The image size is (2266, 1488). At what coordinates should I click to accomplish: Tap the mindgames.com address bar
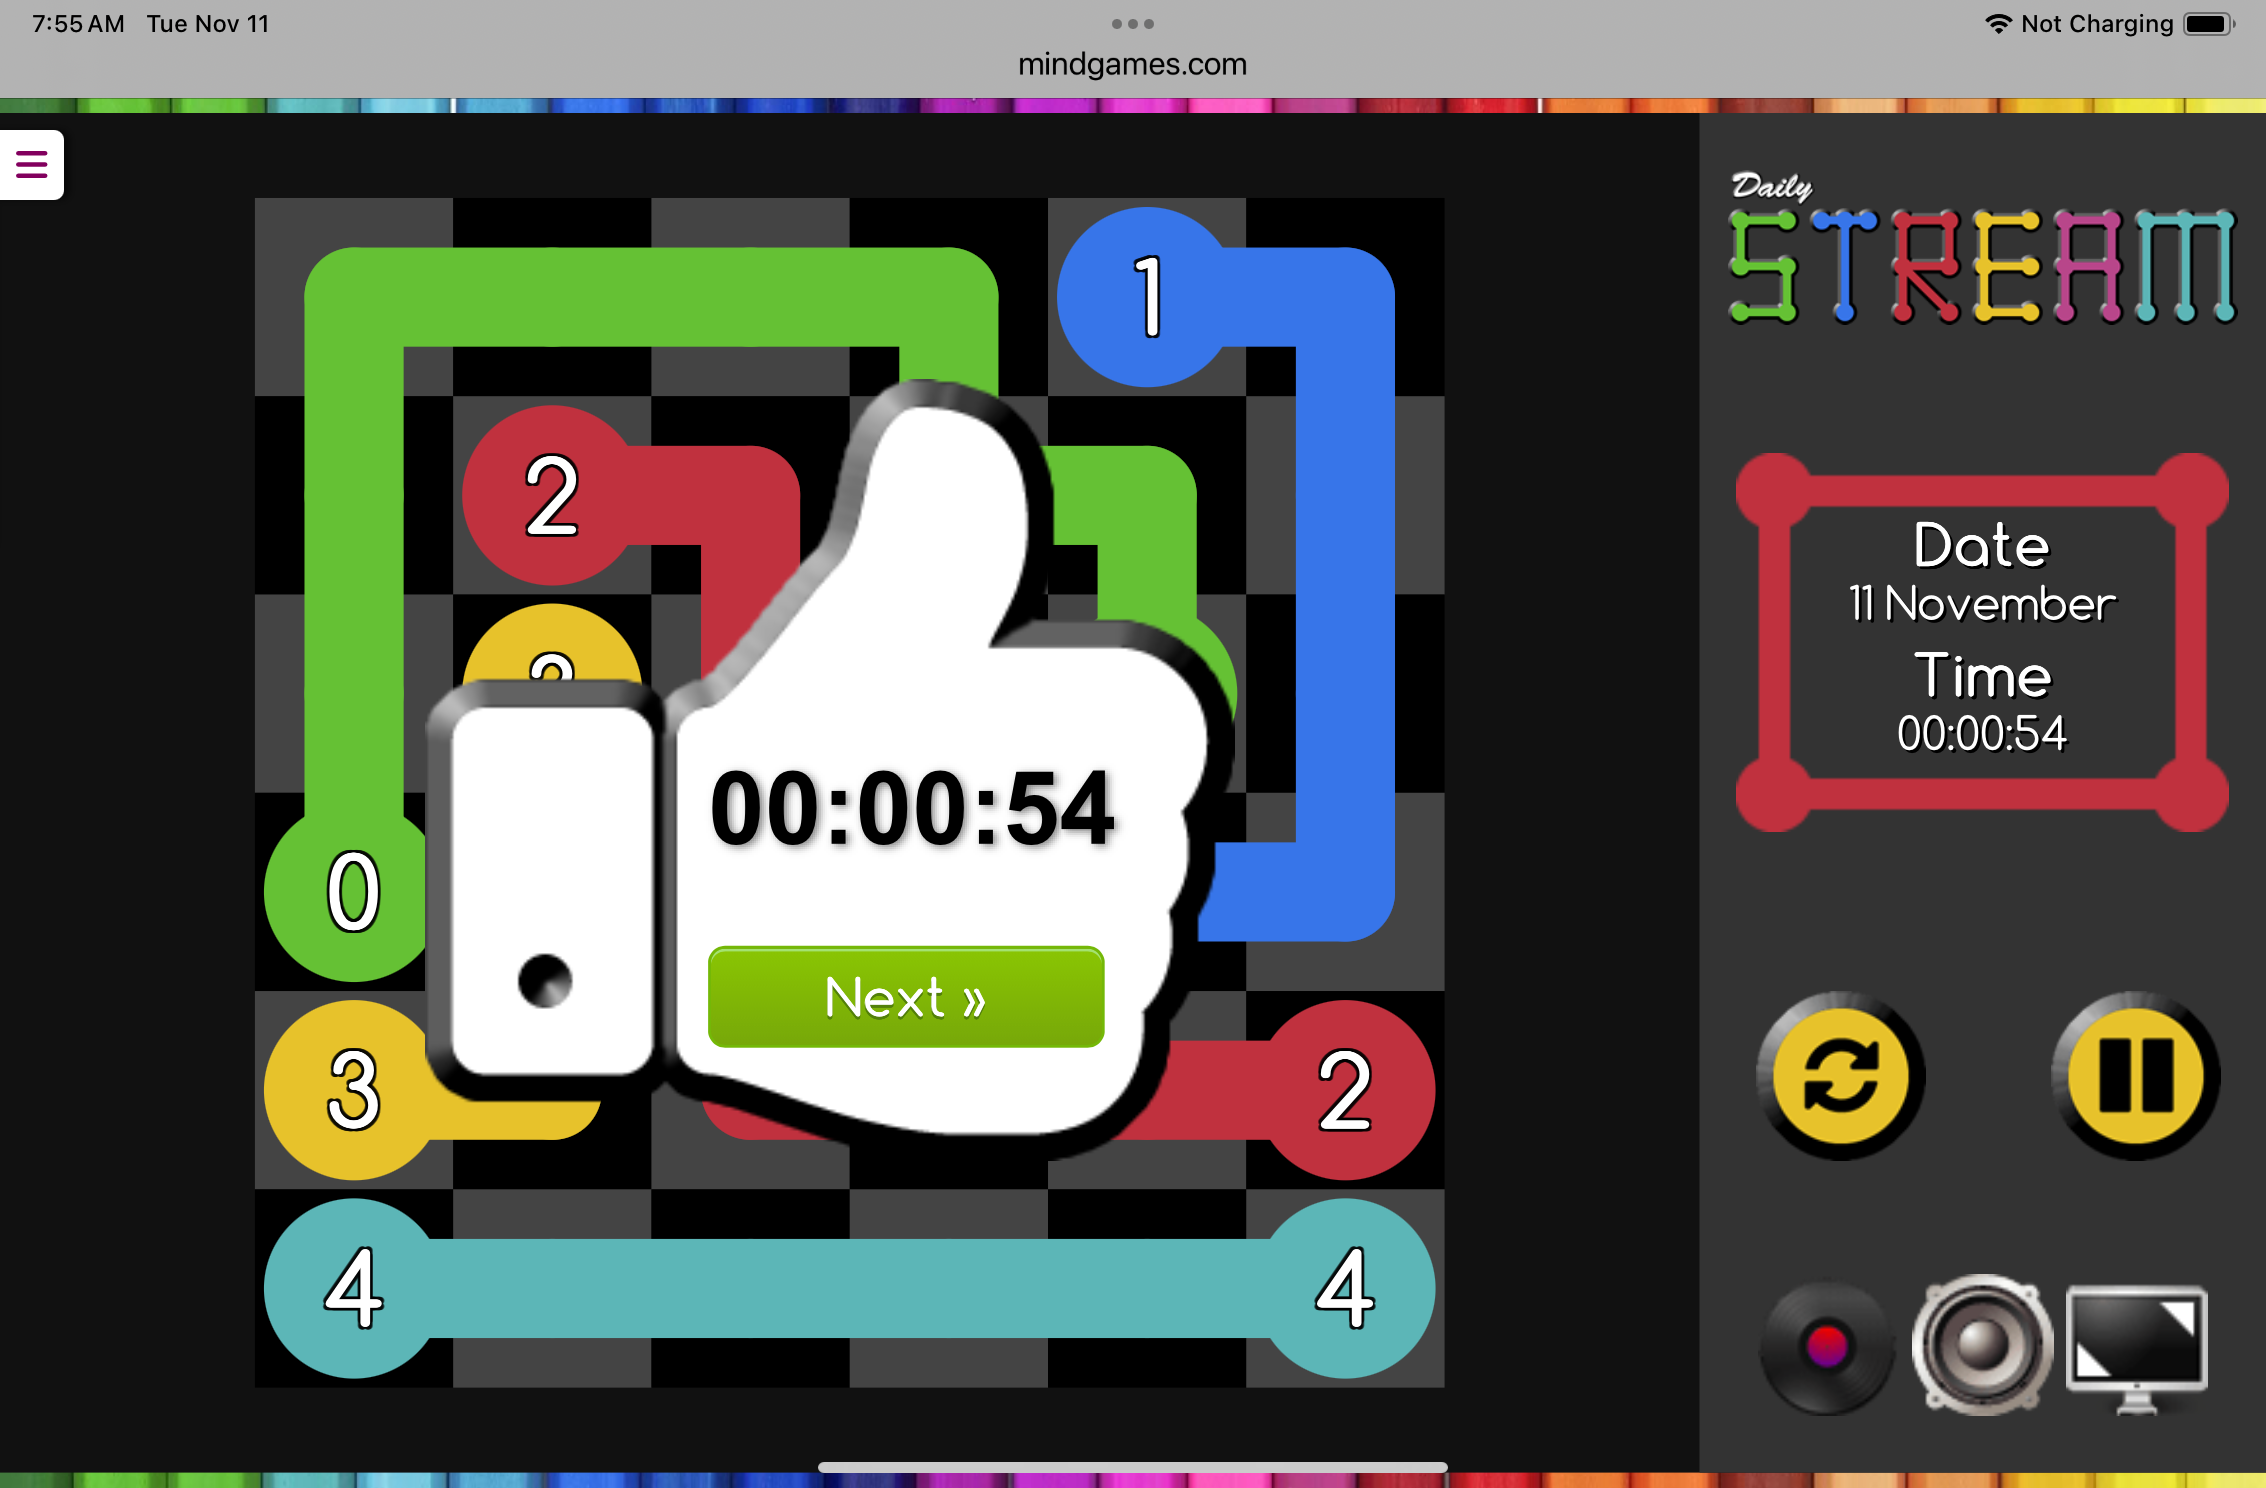[x=1132, y=64]
